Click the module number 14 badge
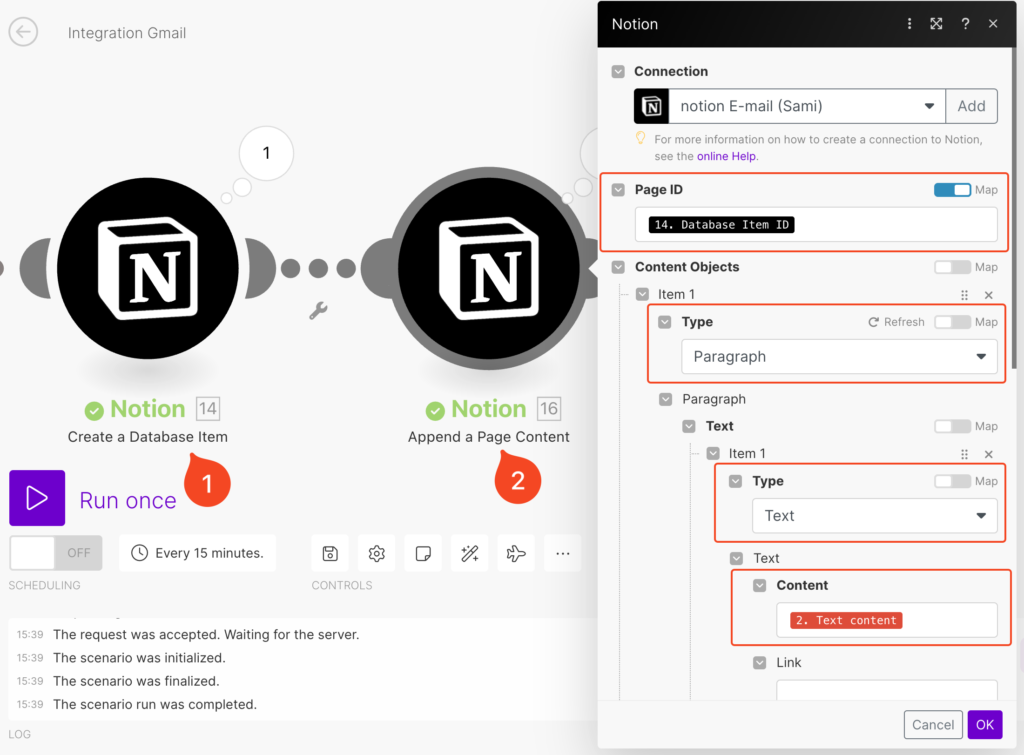 pos(208,409)
